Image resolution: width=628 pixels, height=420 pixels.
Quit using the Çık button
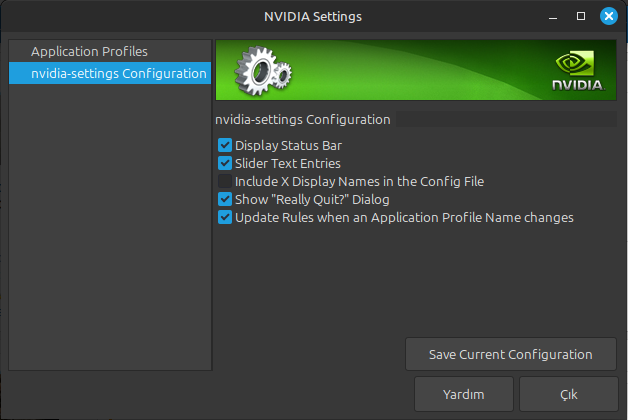click(x=568, y=395)
